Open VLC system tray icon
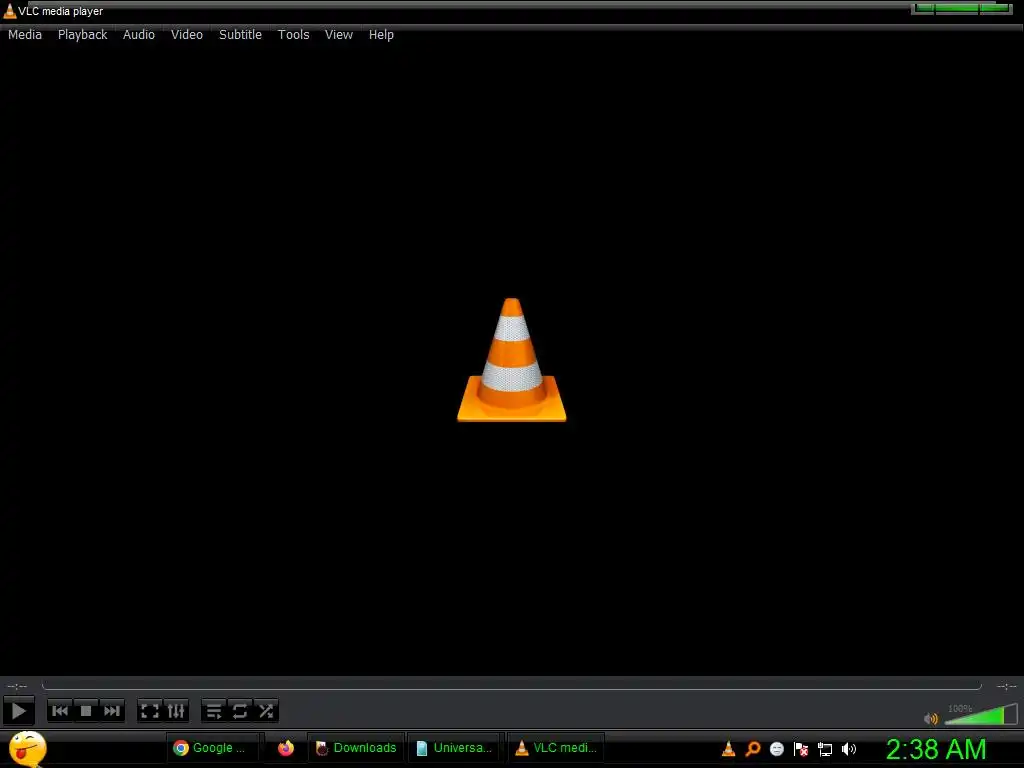 pos(728,749)
